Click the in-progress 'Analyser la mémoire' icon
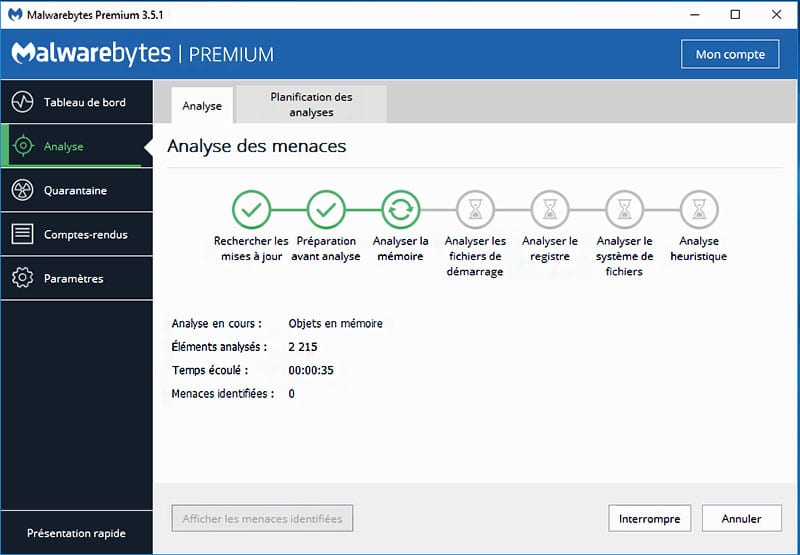 [401, 209]
